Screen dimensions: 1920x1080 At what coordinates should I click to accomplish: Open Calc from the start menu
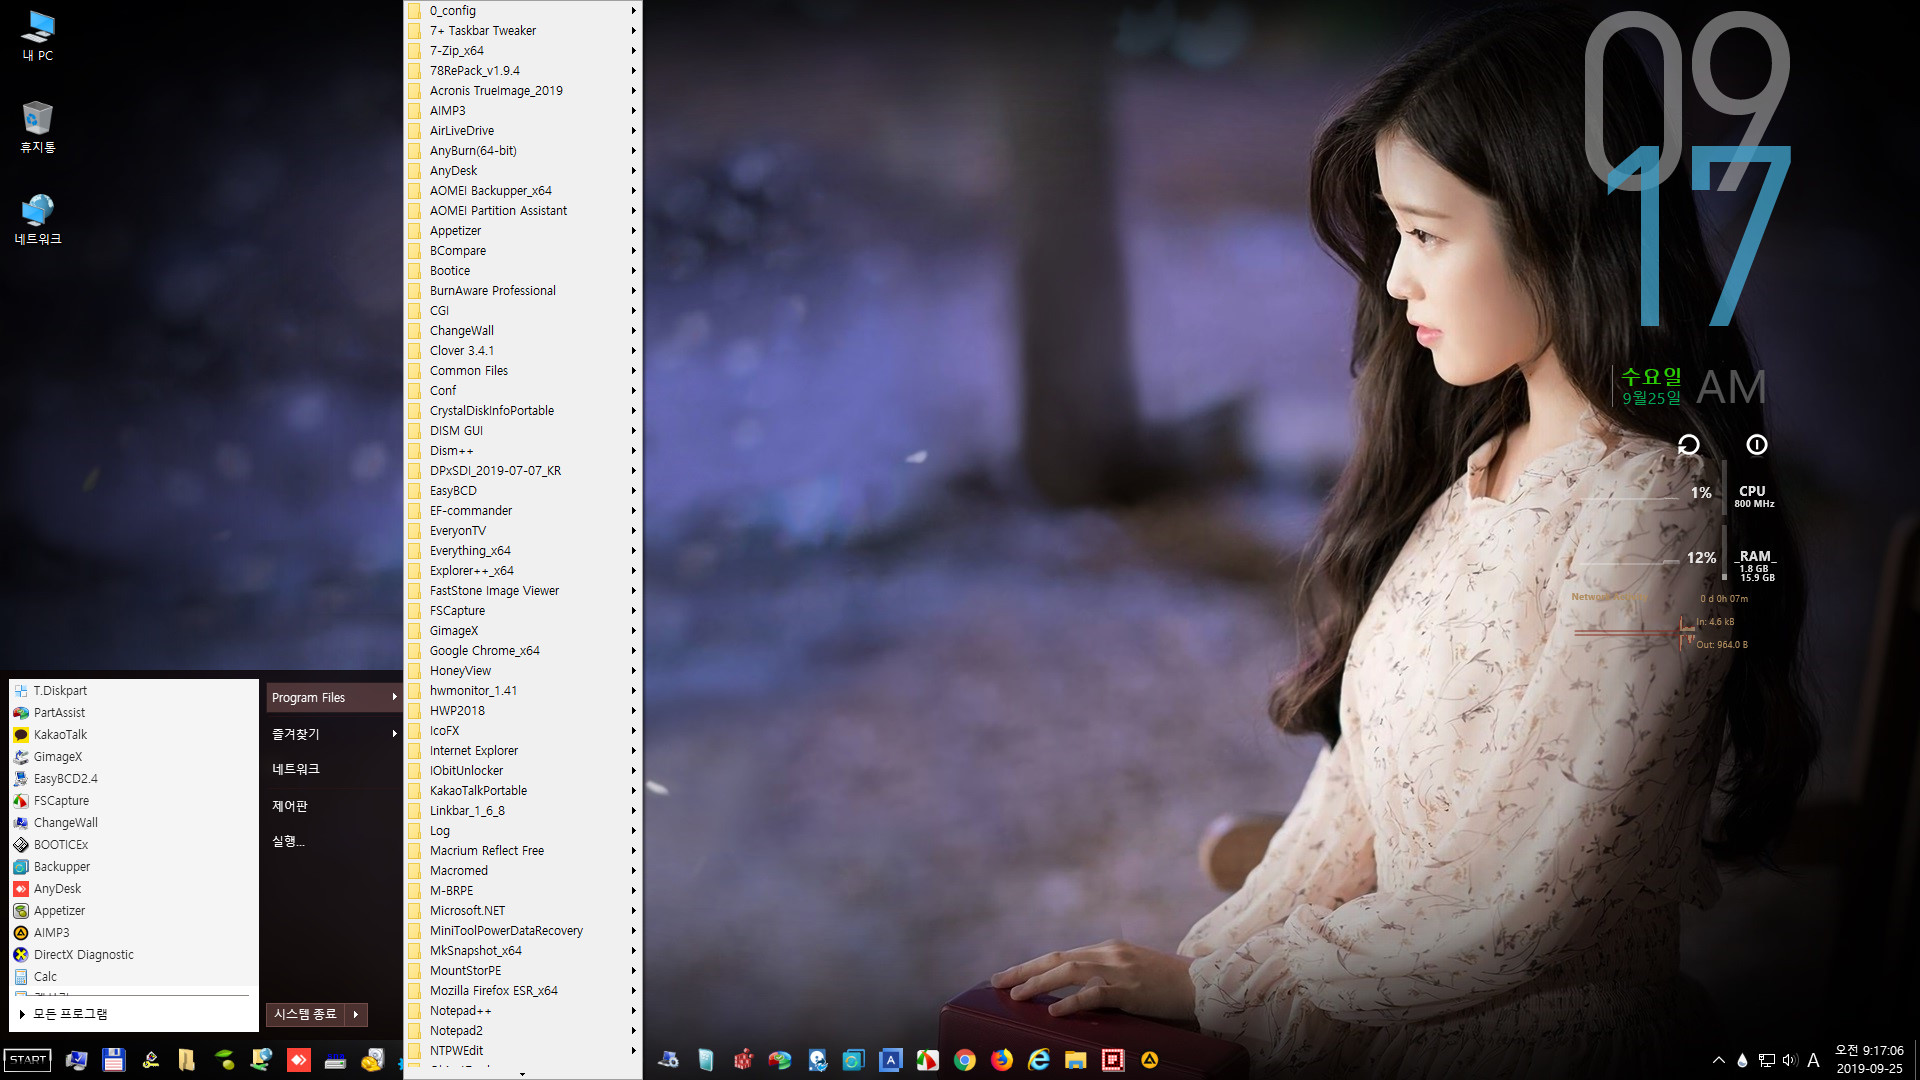point(133,977)
